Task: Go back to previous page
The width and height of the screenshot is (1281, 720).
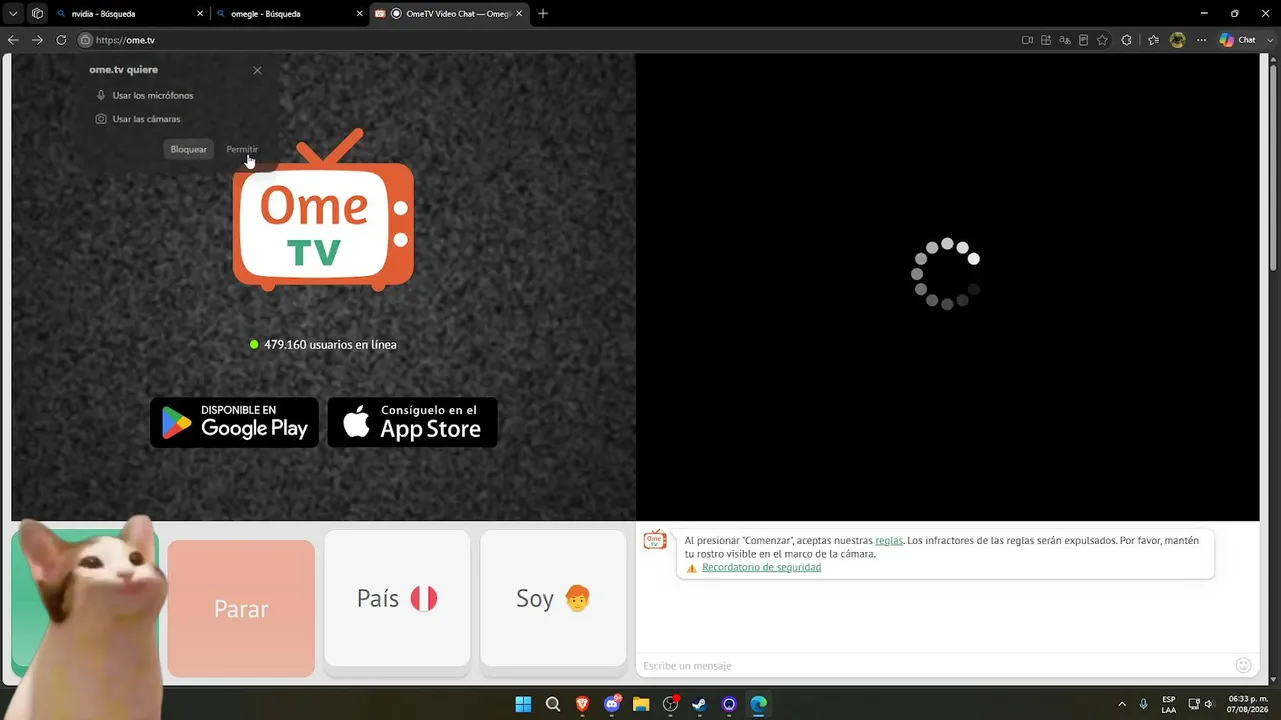Action: [x=13, y=40]
